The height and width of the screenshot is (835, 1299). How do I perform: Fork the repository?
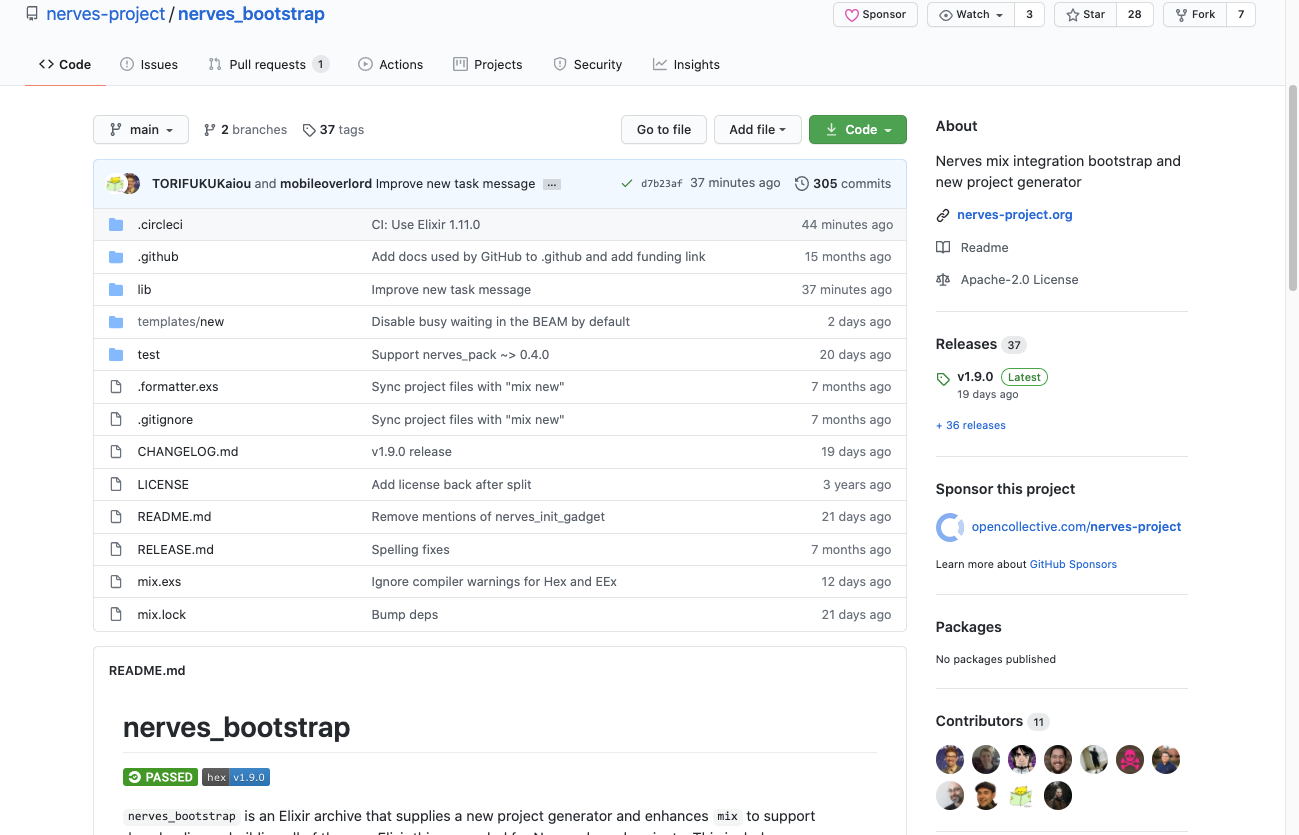1195,15
